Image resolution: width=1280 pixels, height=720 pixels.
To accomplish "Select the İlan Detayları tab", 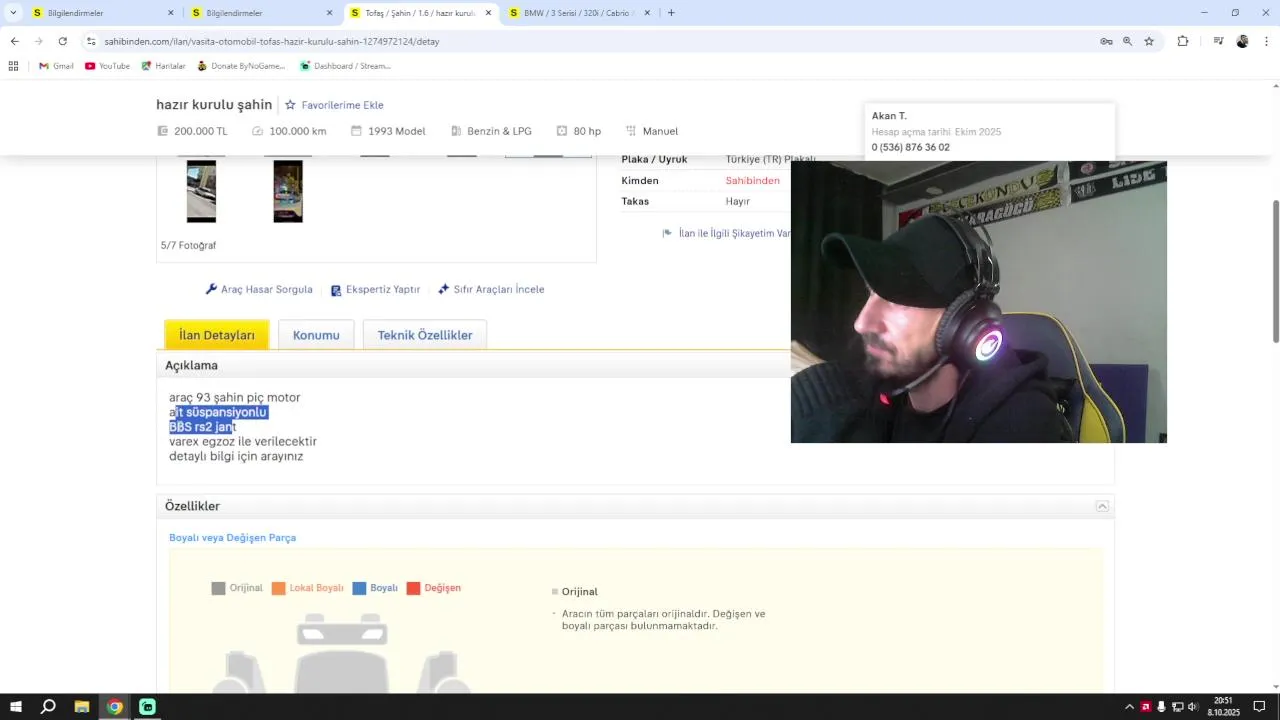I will click(217, 335).
